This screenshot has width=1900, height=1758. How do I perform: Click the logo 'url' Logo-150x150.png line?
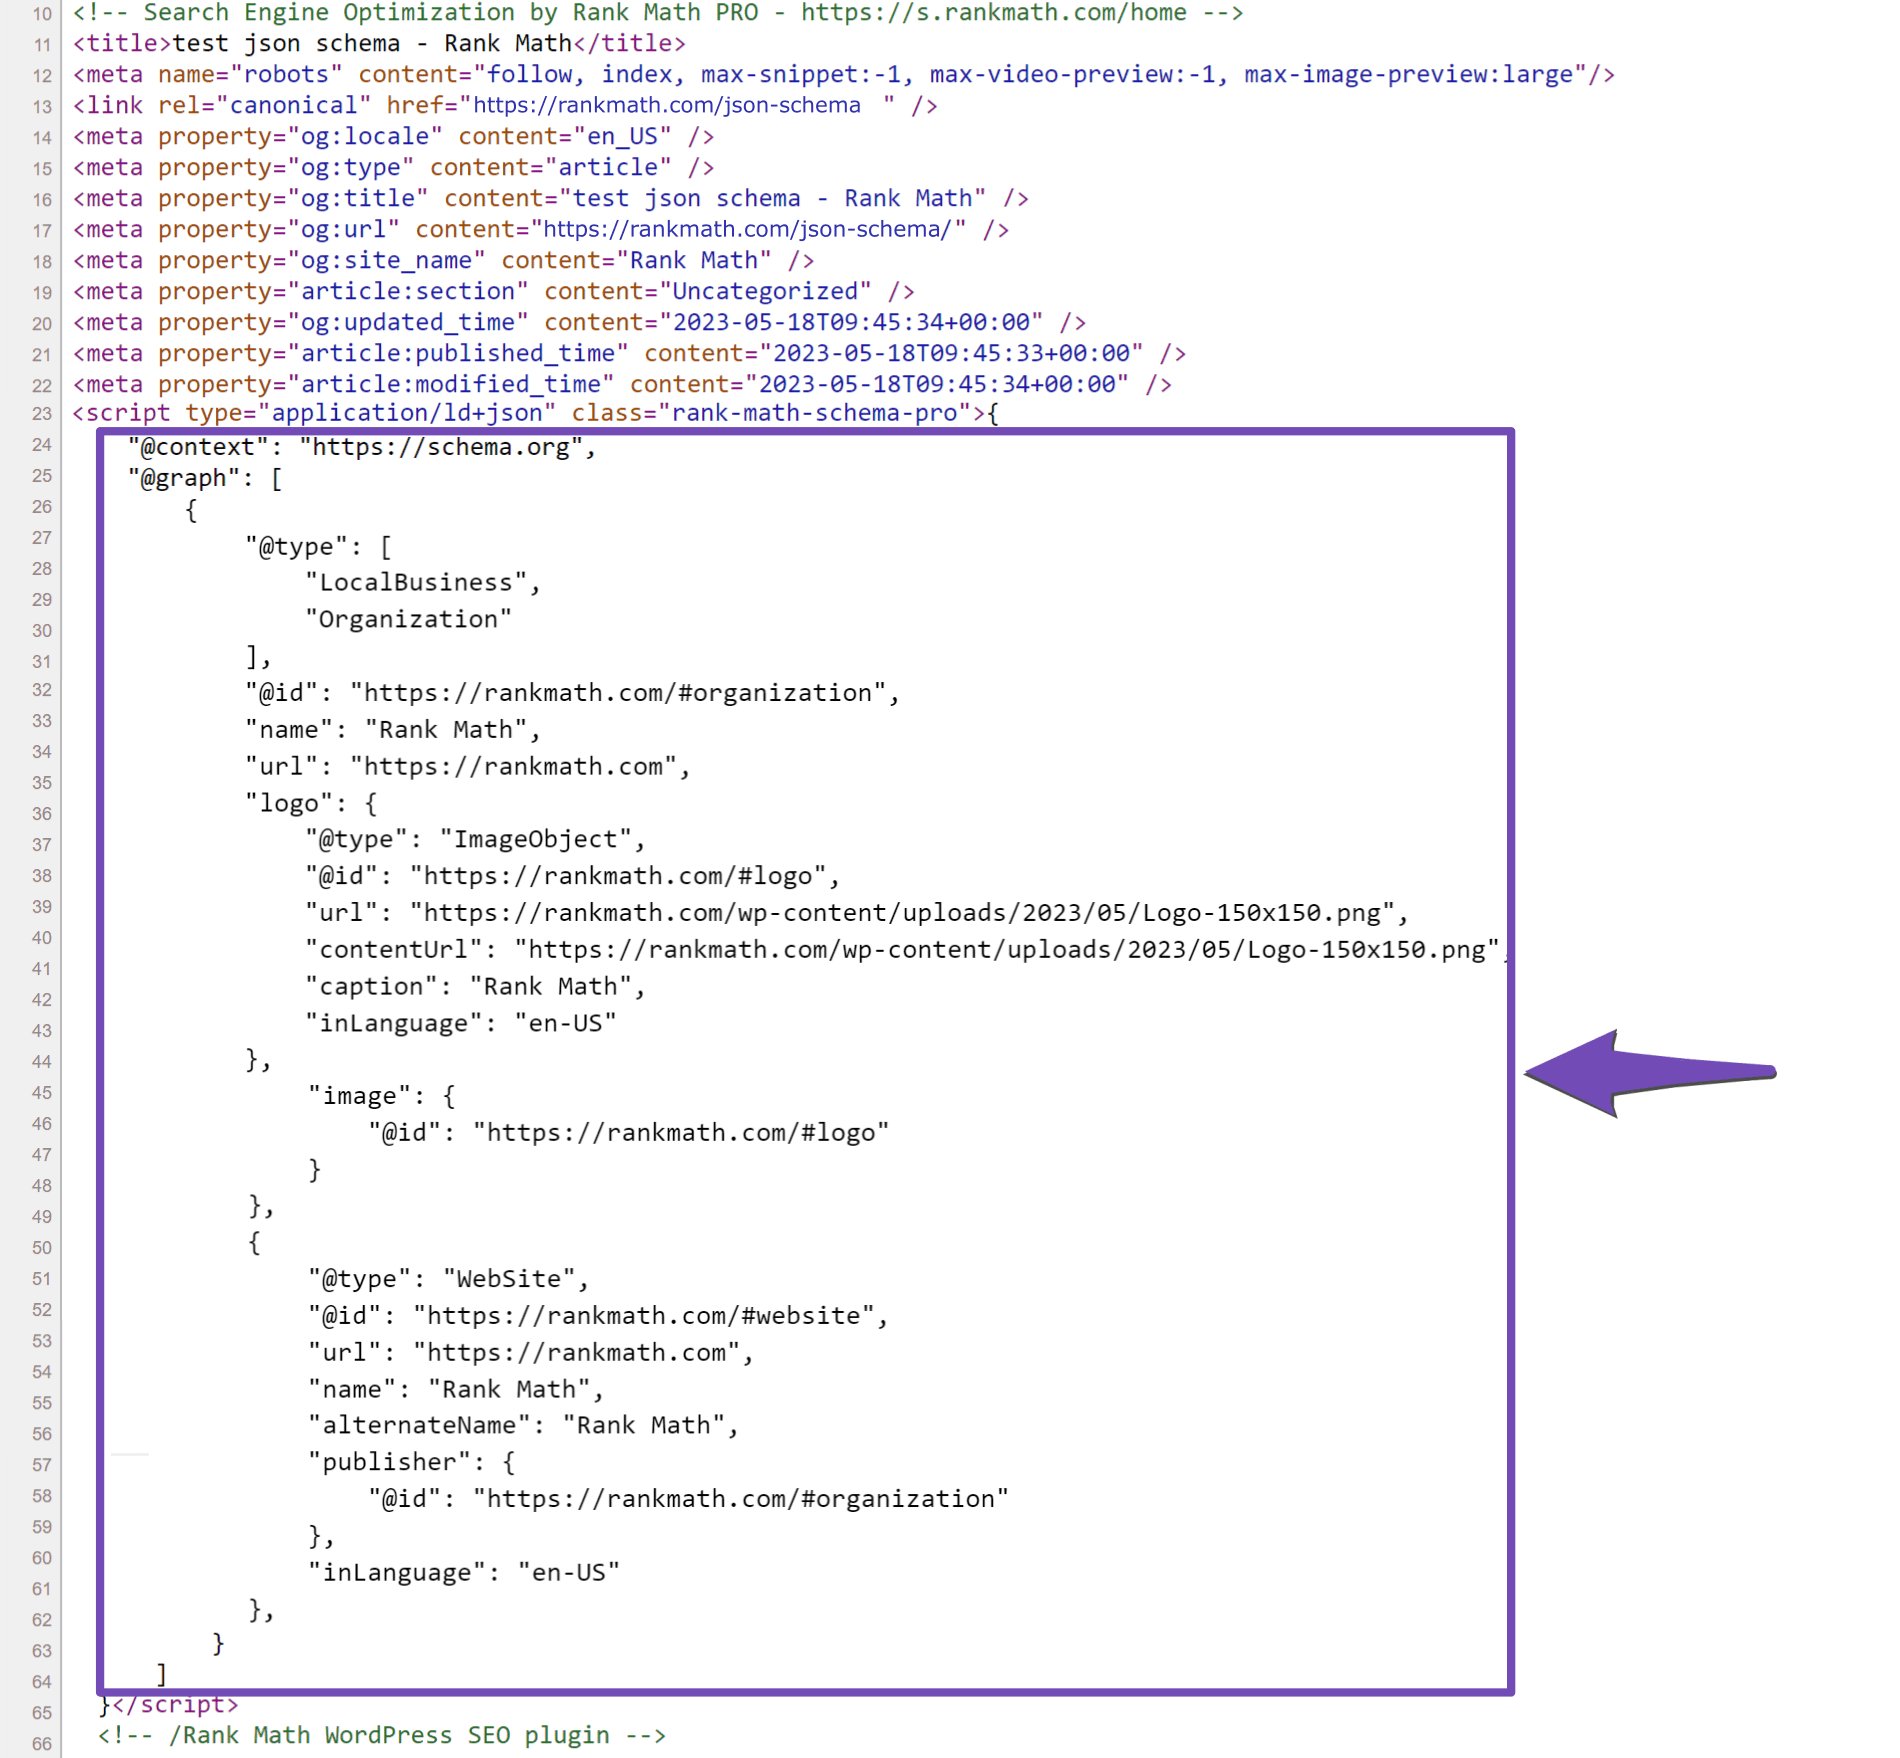[x=857, y=913]
